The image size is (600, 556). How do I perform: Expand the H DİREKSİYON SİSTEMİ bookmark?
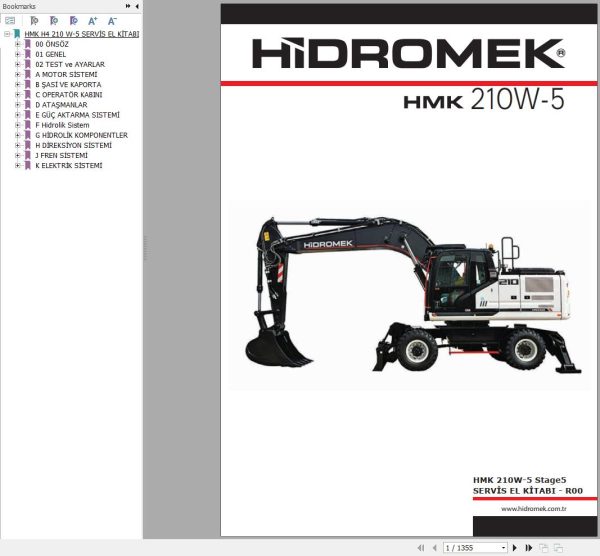point(17,145)
